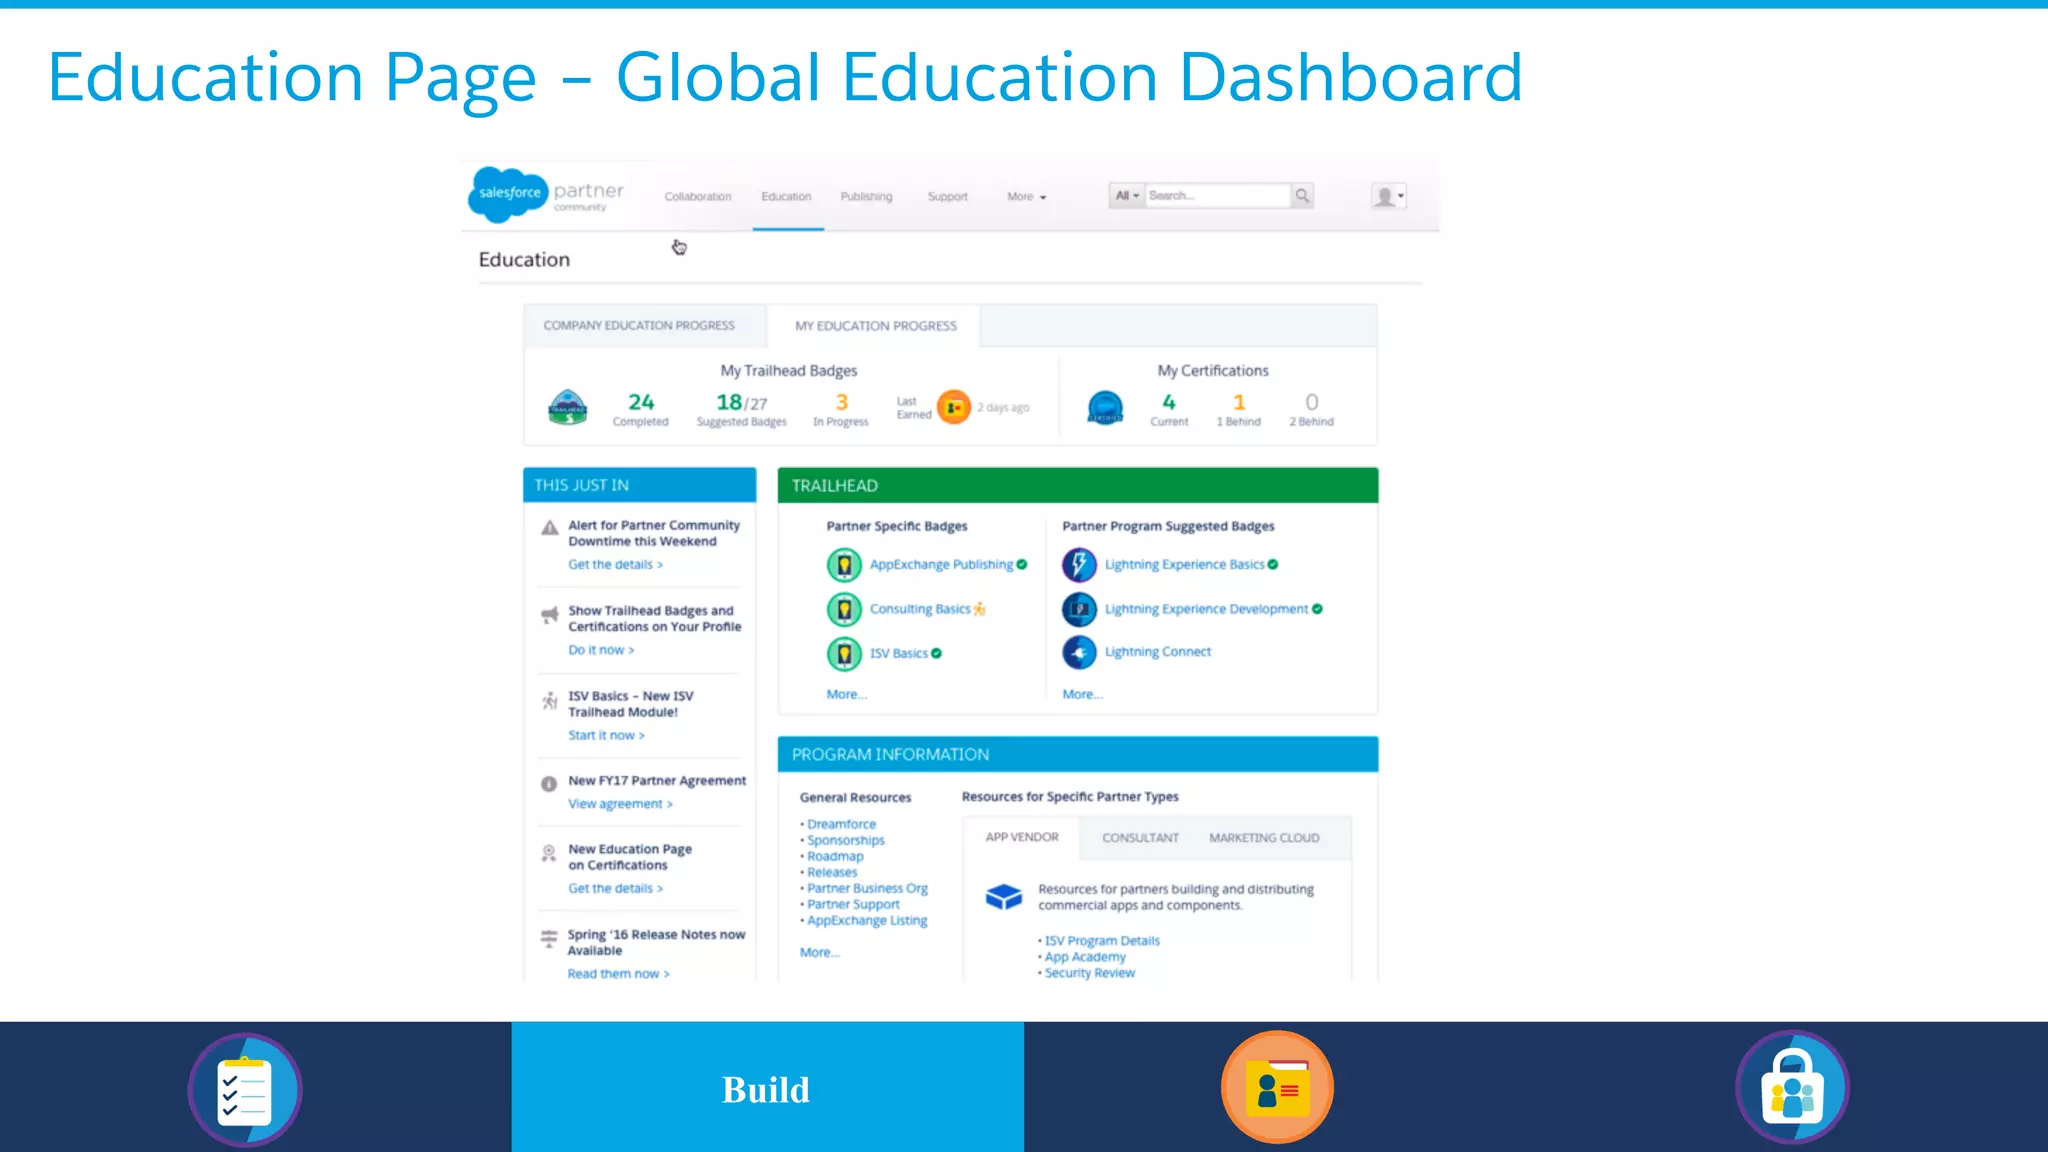The height and width of the screenshot is (1152, 2048).
Task: Open the Roadmap resource link
Action: (x=835, y=857)
